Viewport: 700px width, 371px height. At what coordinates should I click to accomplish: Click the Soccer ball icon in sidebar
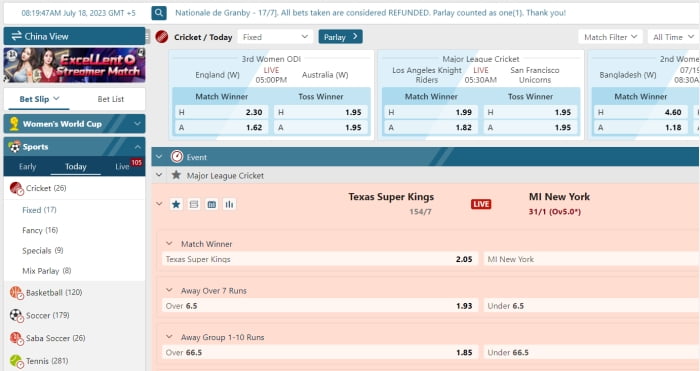[x=16, y=316]
